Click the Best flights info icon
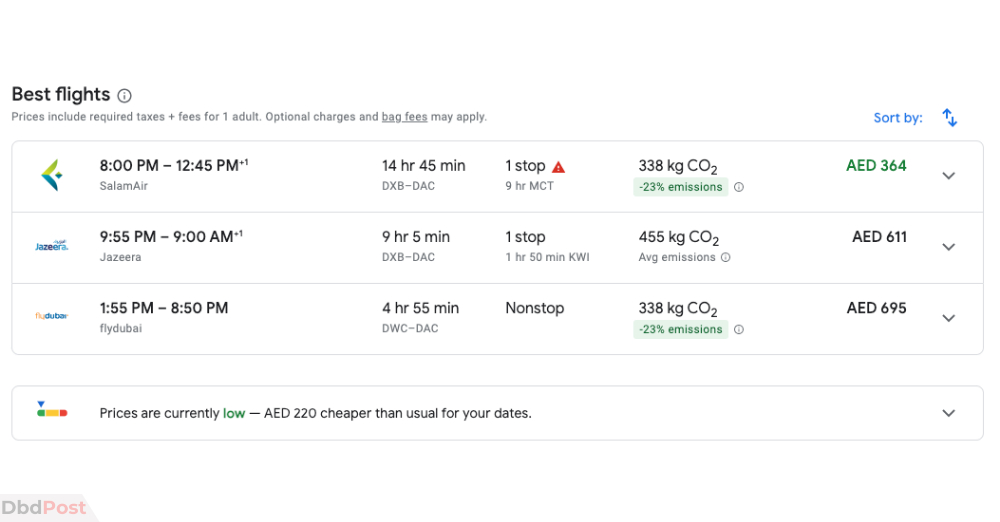This screenshot has height=522, width=1000. (124, 96)
